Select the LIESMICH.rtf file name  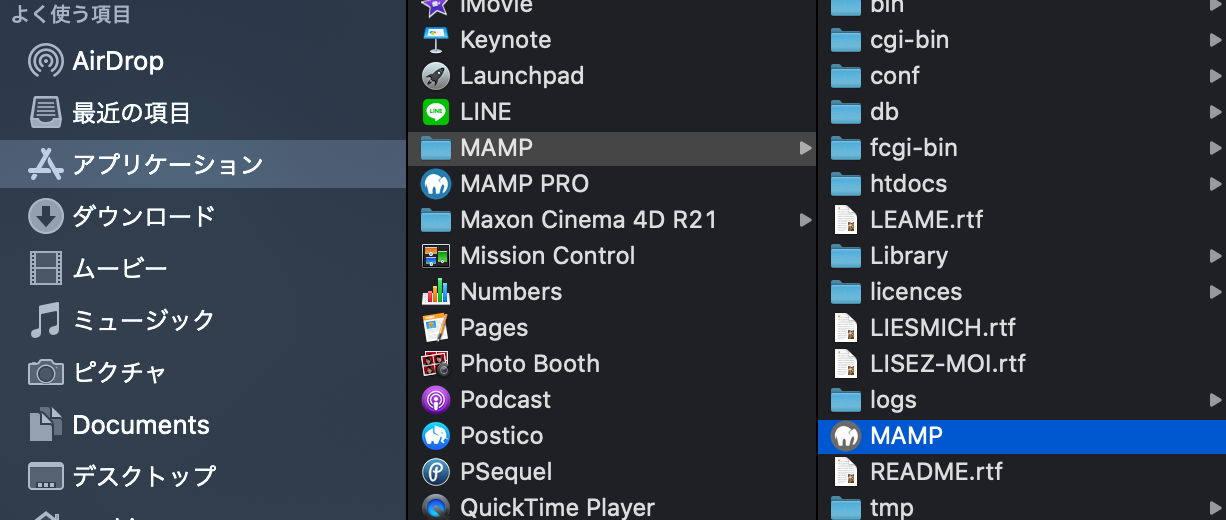pos(943,328)
